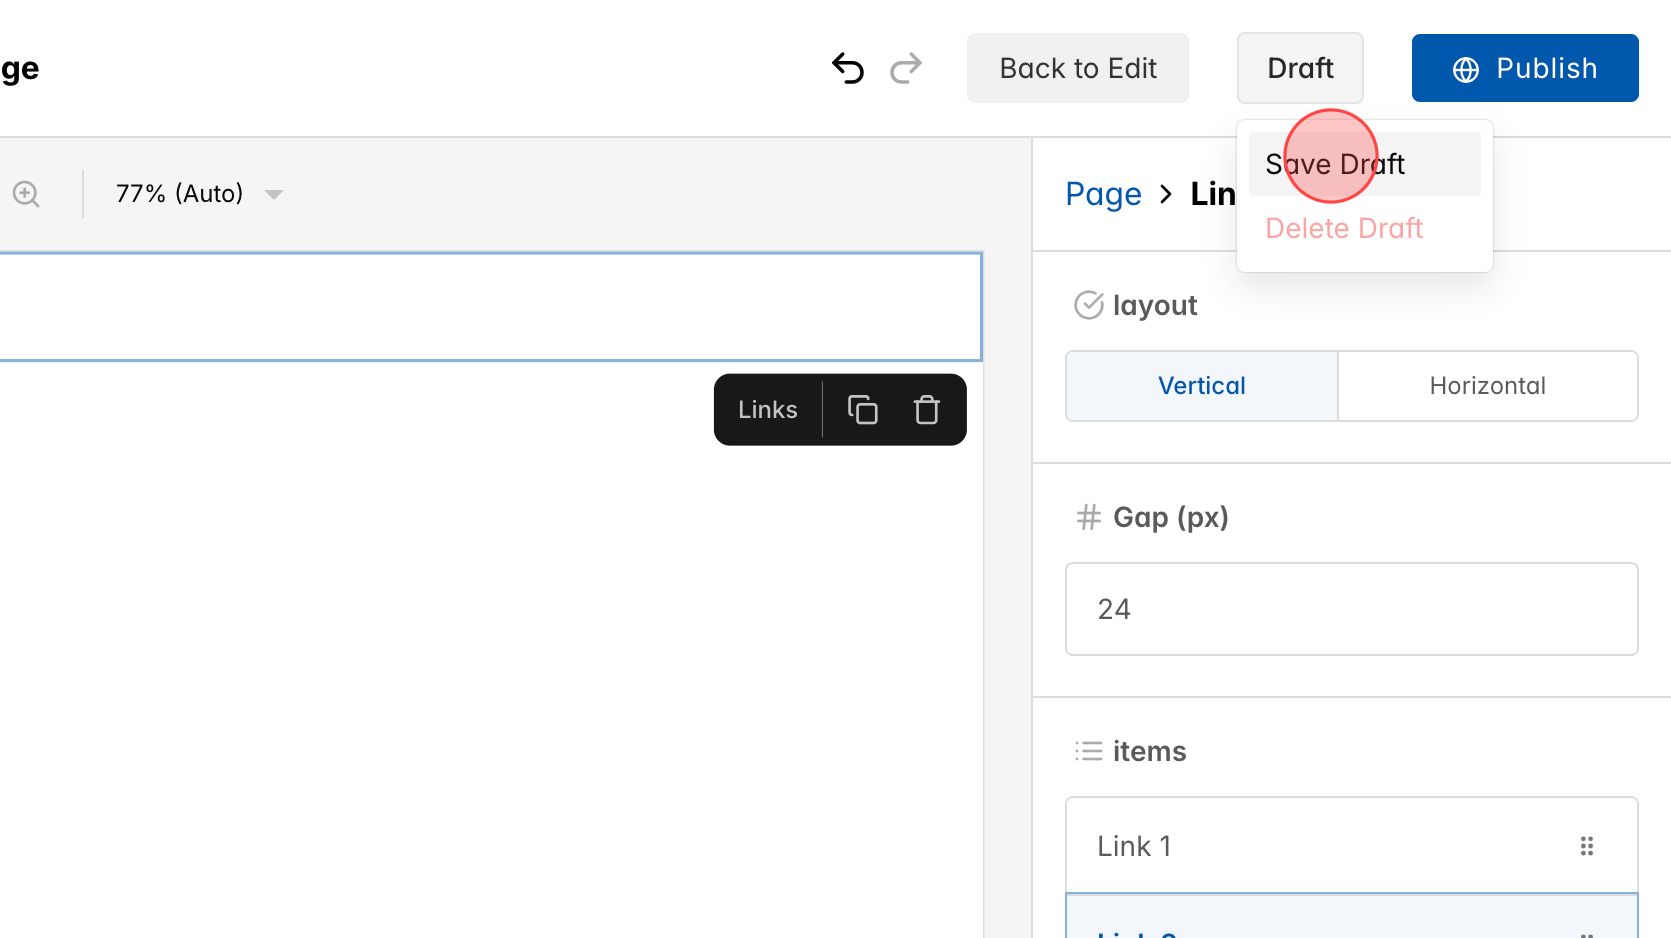Click the redo arrow icon

pyautogui.click(x=906, y=68)
